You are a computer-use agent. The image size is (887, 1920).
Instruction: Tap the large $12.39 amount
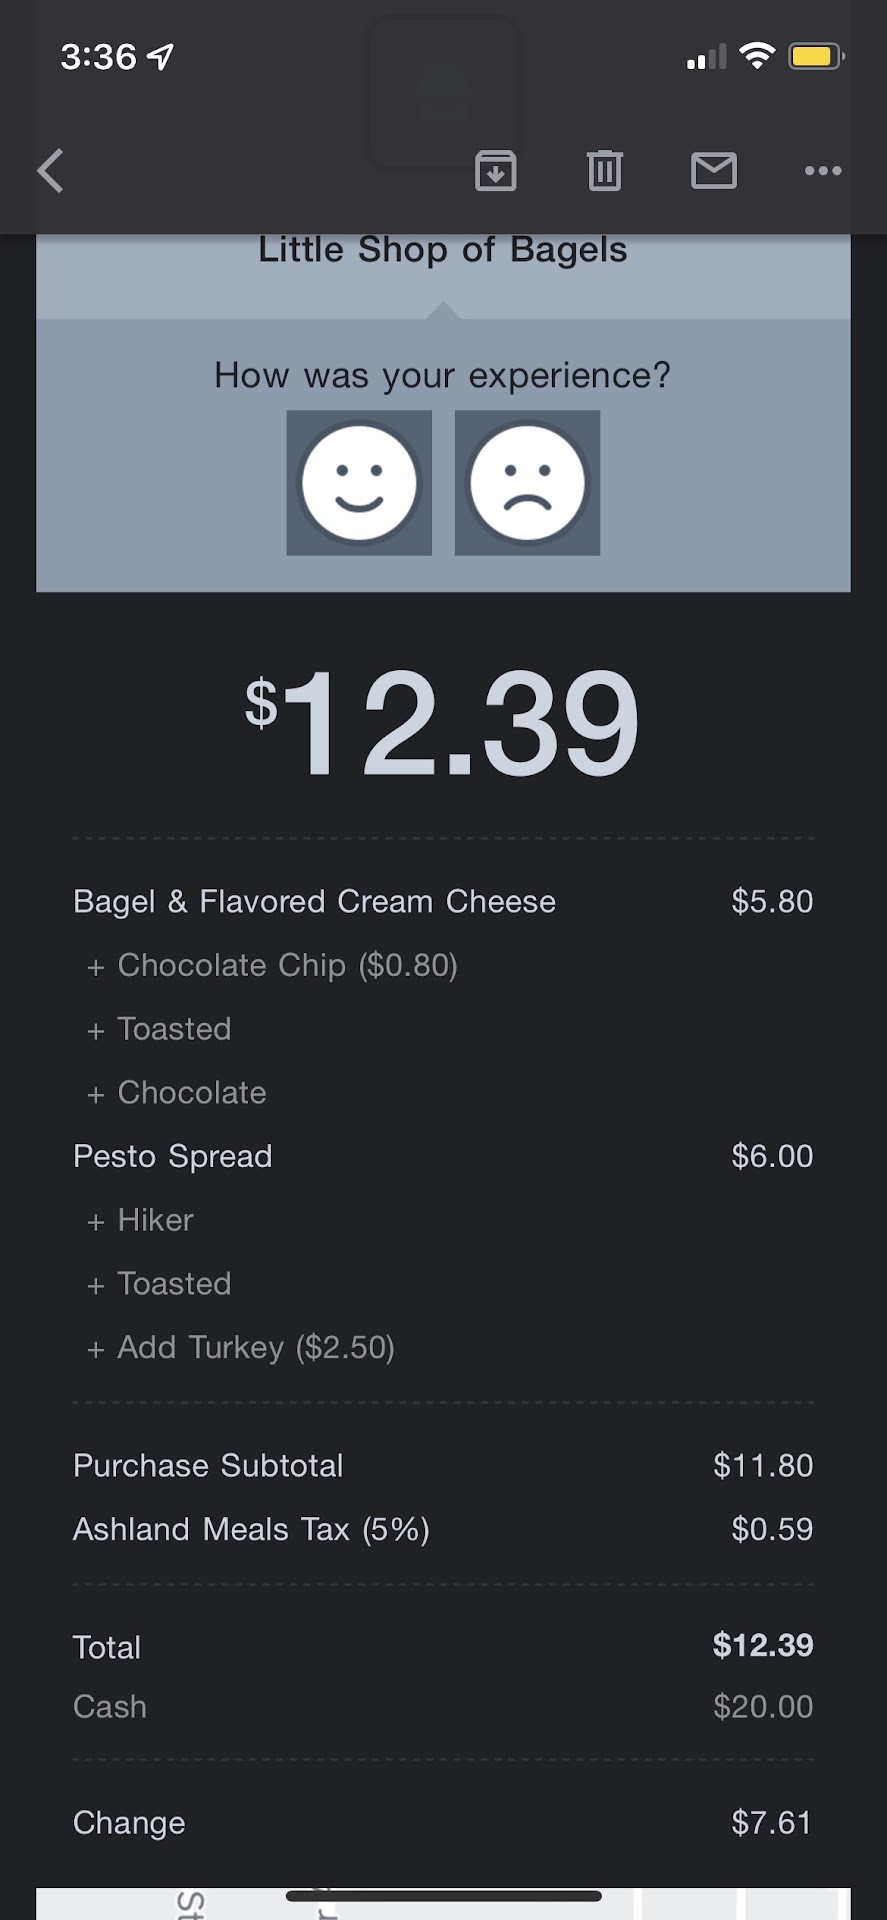point(442,723)
